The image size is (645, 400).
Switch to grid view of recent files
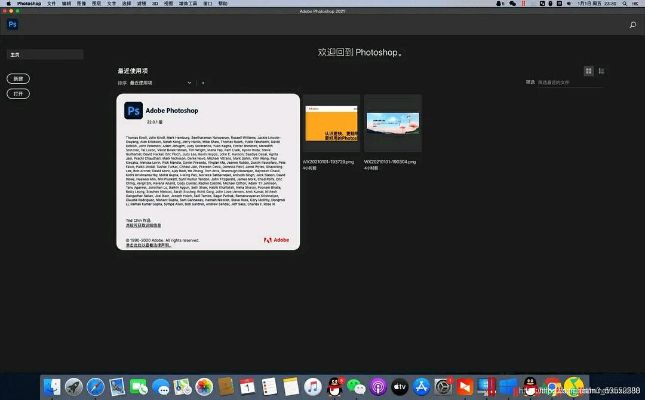click(588, 71)
